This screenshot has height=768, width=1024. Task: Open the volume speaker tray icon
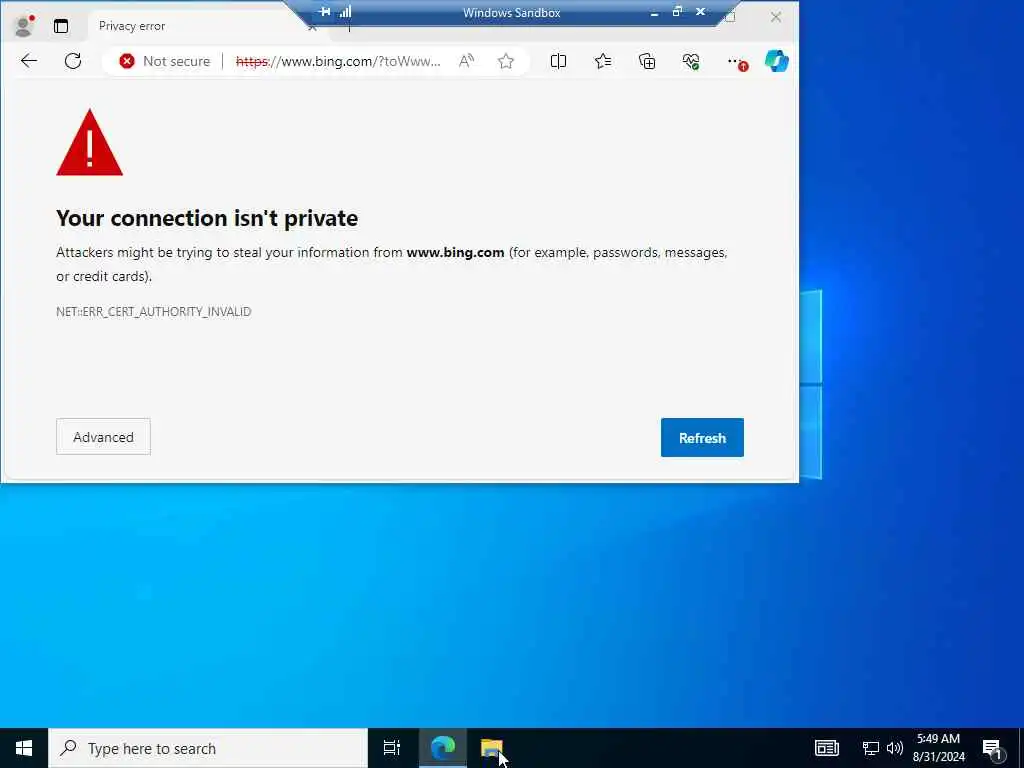pyautogui.click(x=895, y=748)
